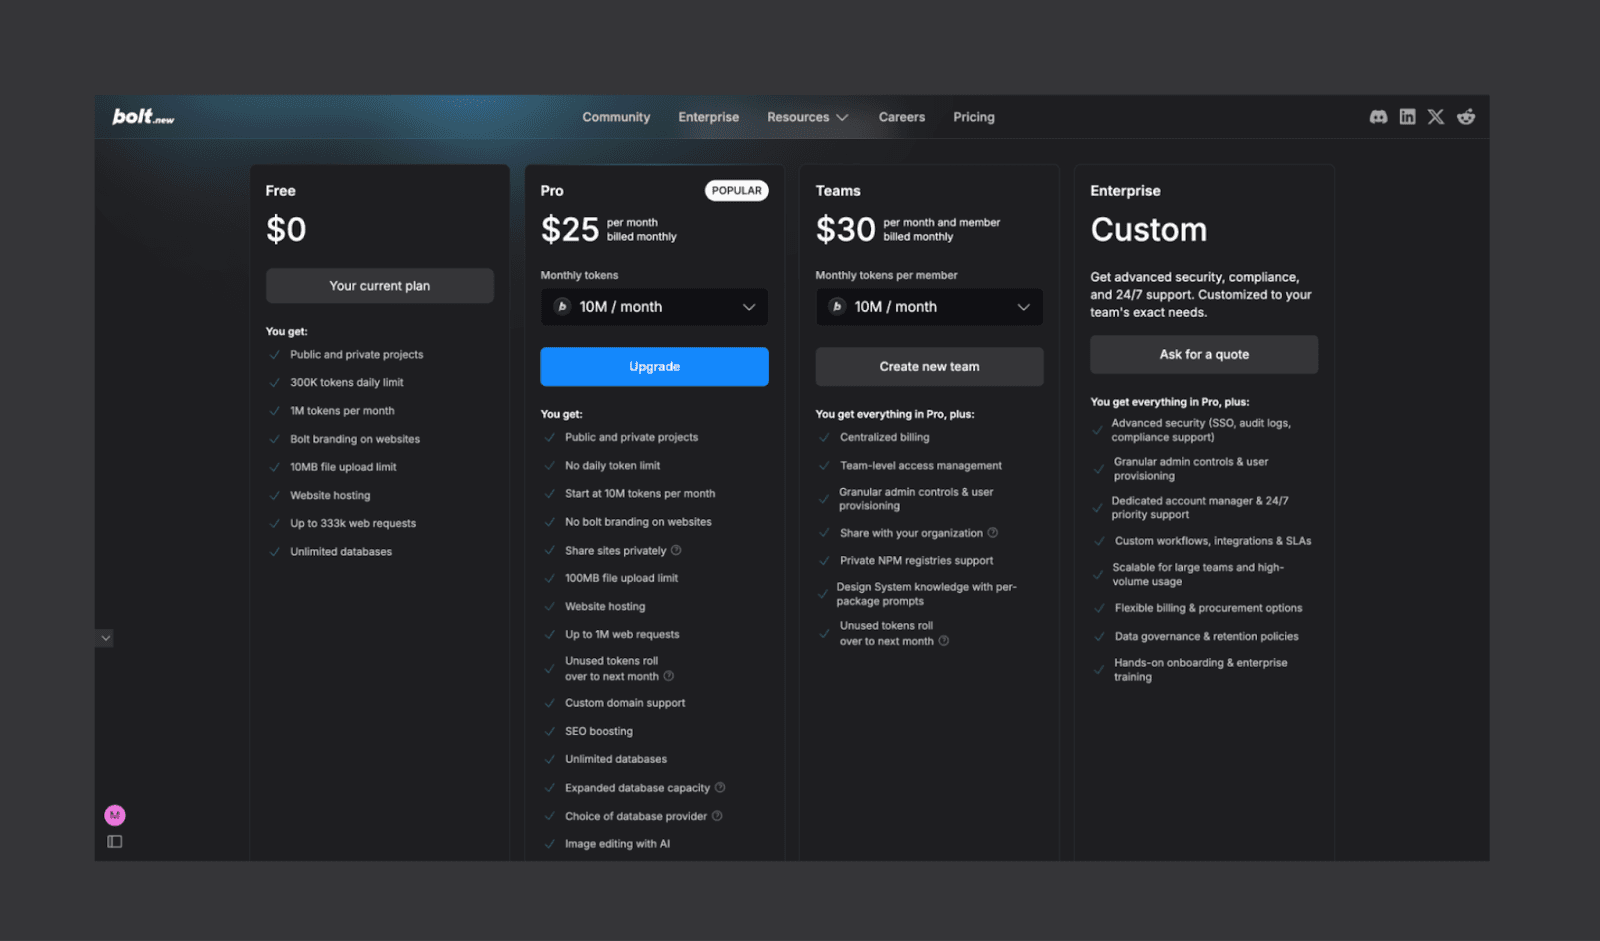Click the small chevron on left edge

(x=105, y=638)
